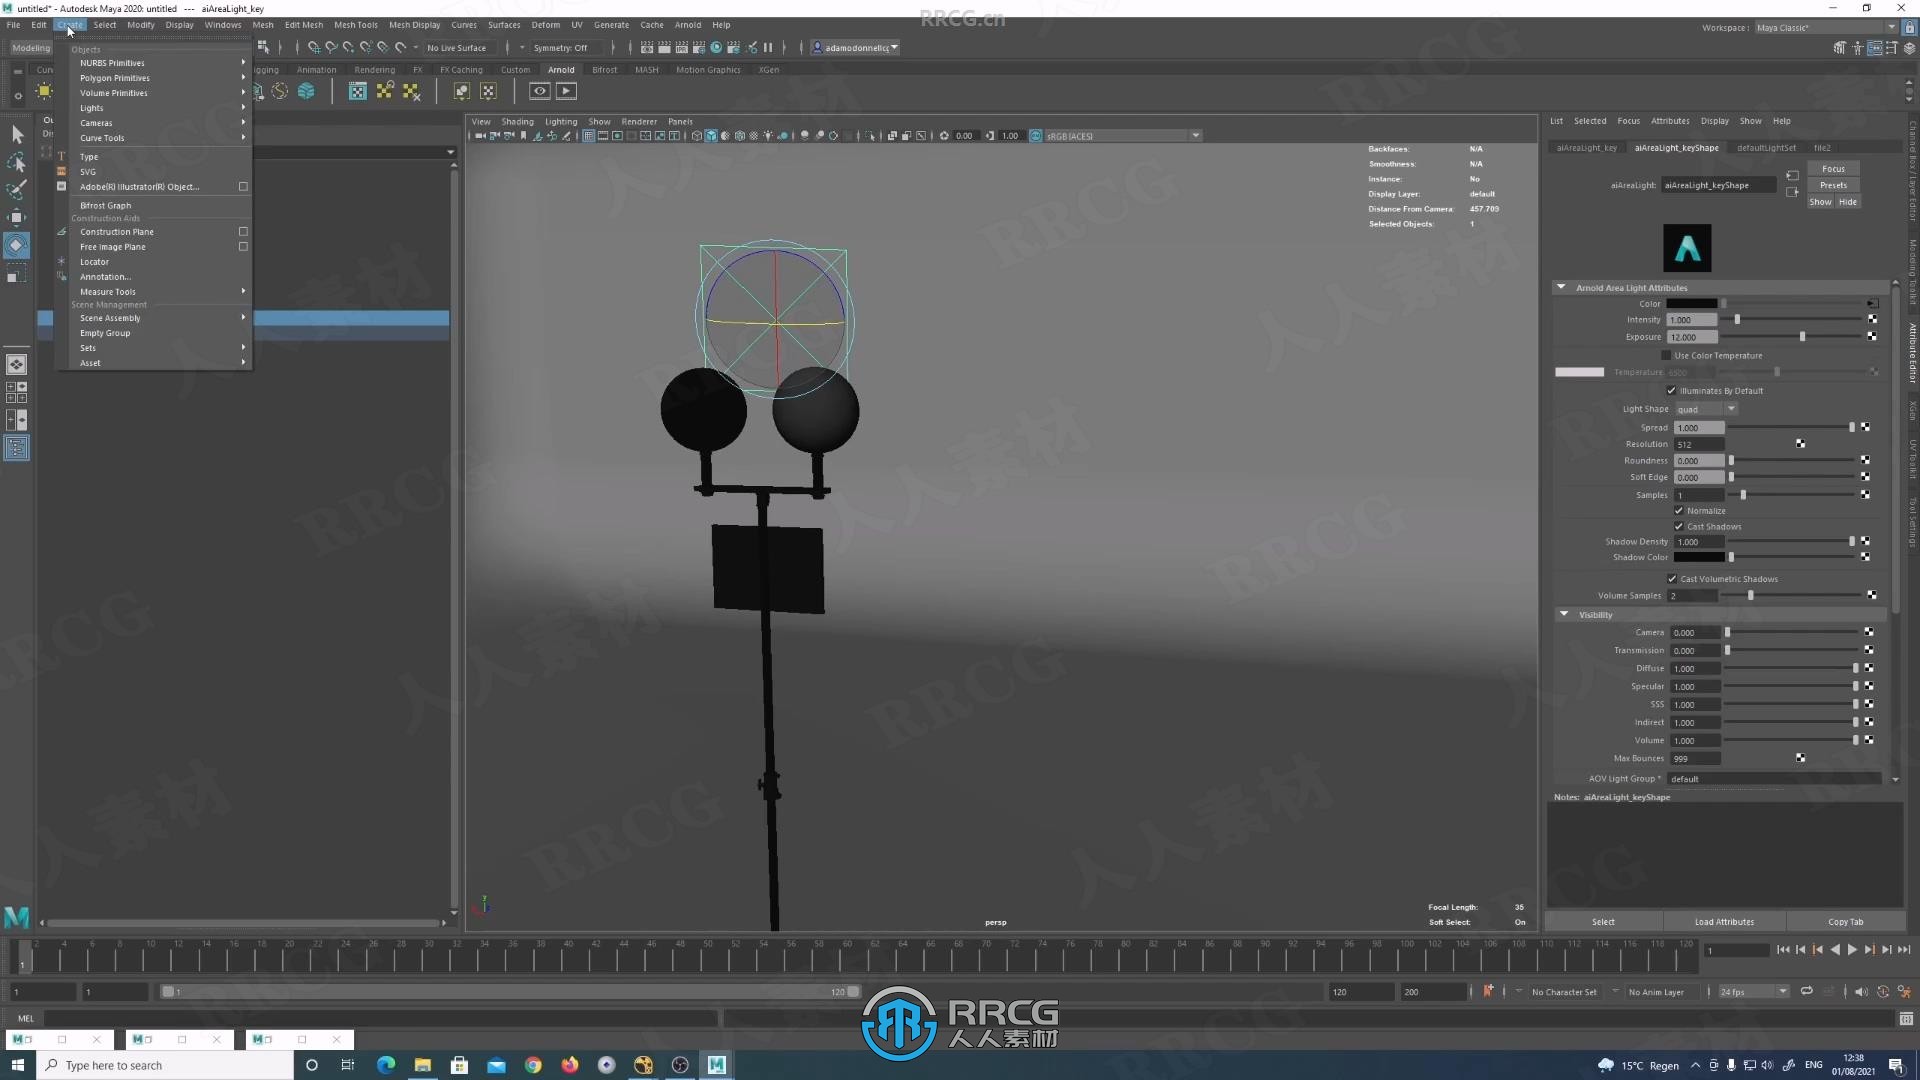Click Select button at Attribute Editor bottom
1920x1080 pixels.
1603,921
